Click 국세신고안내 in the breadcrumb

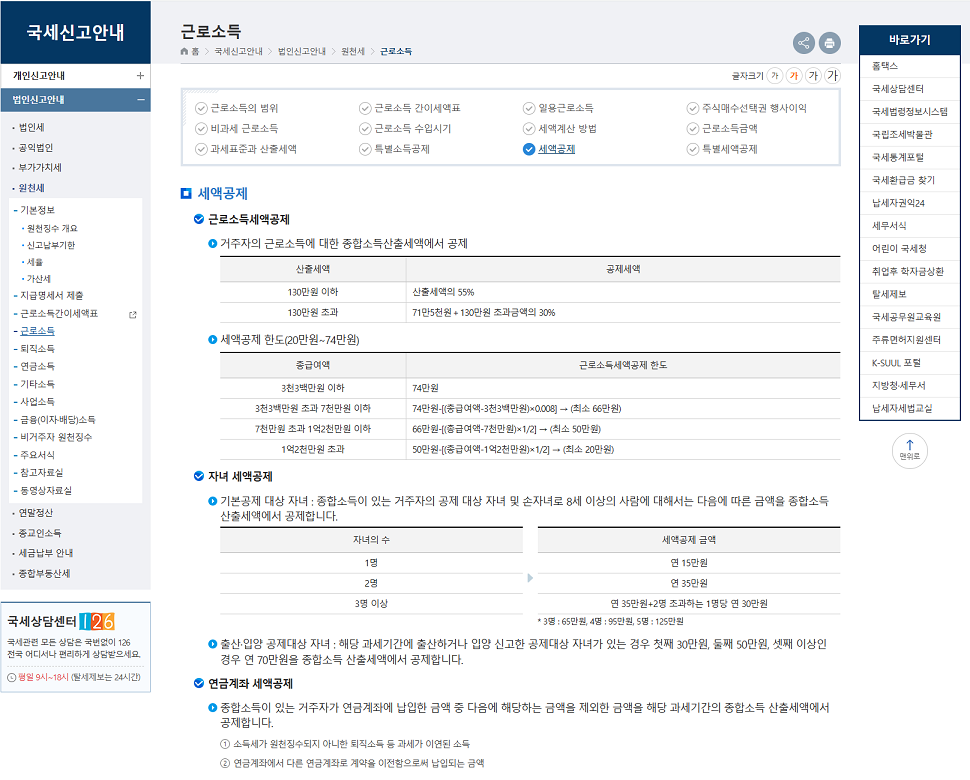[238, 51]
